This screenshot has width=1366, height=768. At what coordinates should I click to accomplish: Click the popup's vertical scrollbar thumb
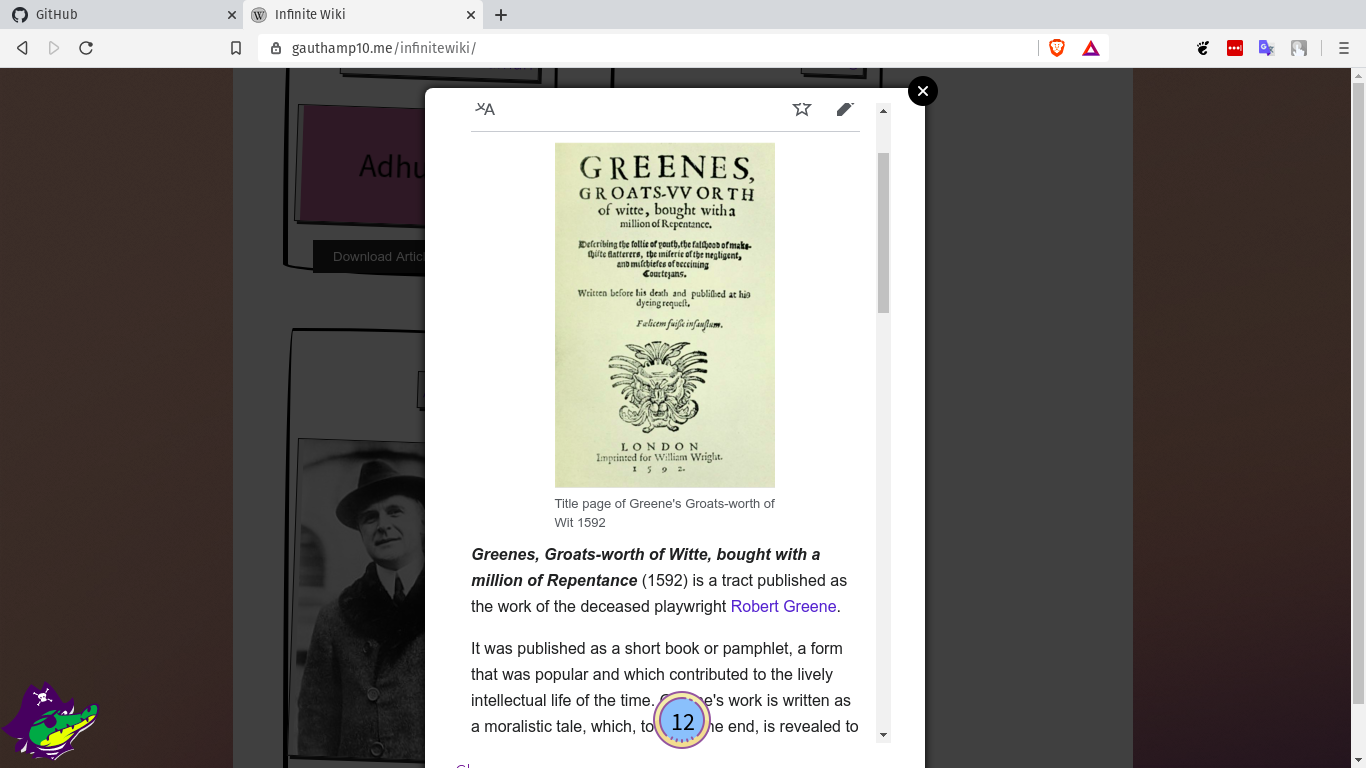point(883,233)
